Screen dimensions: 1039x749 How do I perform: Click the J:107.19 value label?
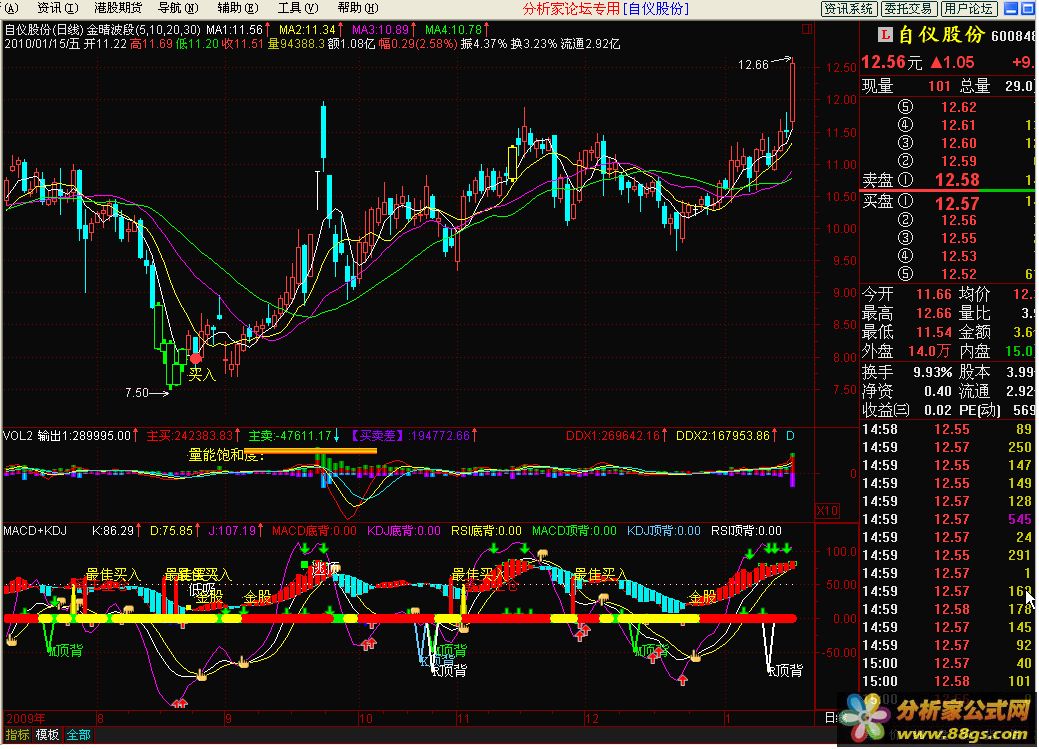tap(232, 531)
